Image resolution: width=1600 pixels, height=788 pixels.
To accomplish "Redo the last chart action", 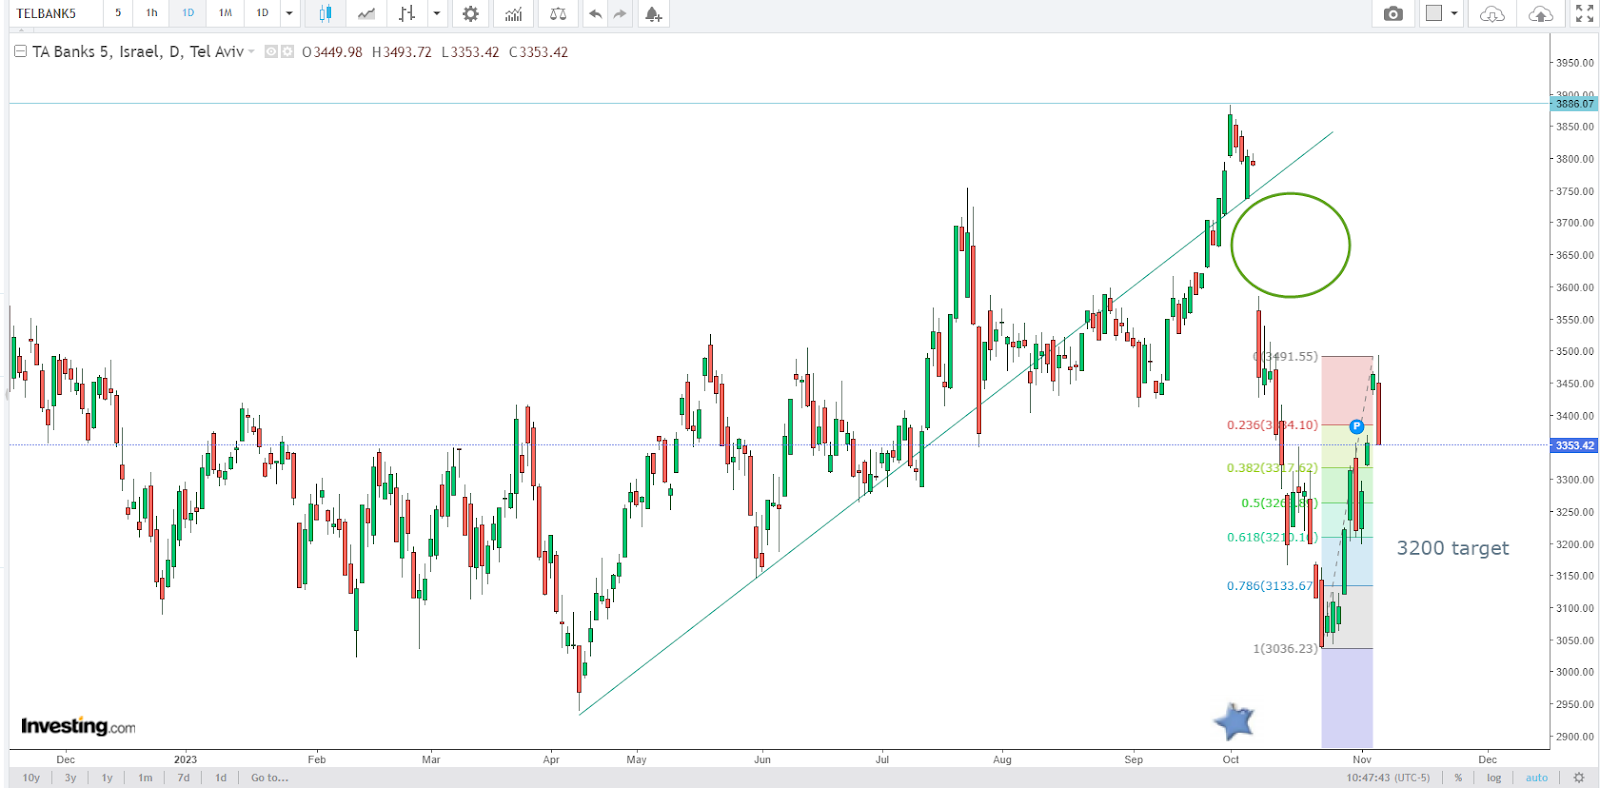I will [620, 13].
